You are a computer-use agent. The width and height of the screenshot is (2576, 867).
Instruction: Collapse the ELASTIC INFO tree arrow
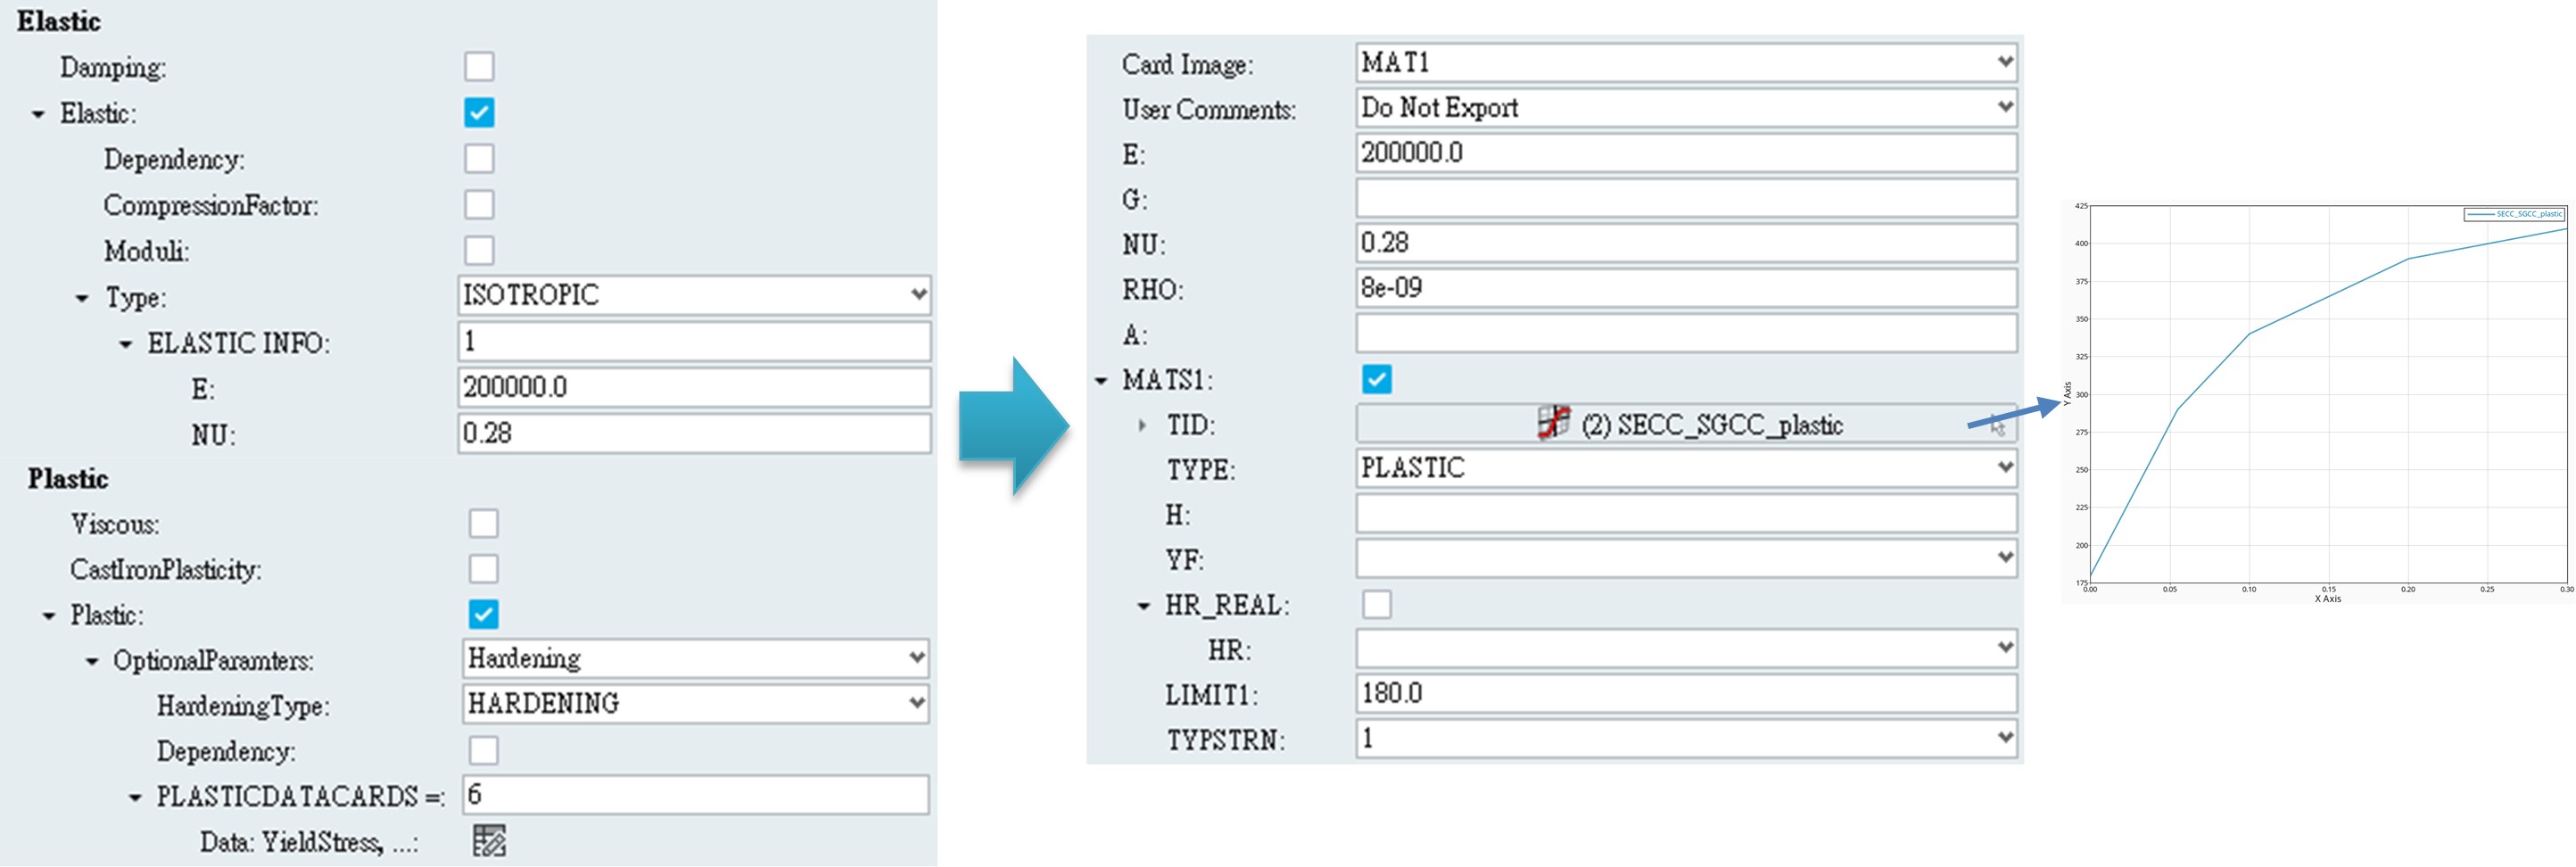coord(126,344)
